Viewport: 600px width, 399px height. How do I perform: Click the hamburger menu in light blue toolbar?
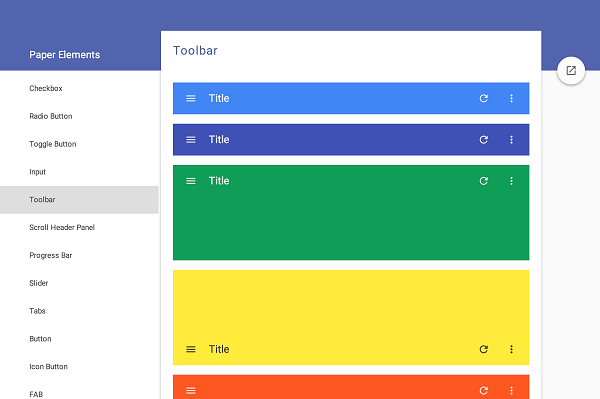point(191,98)
